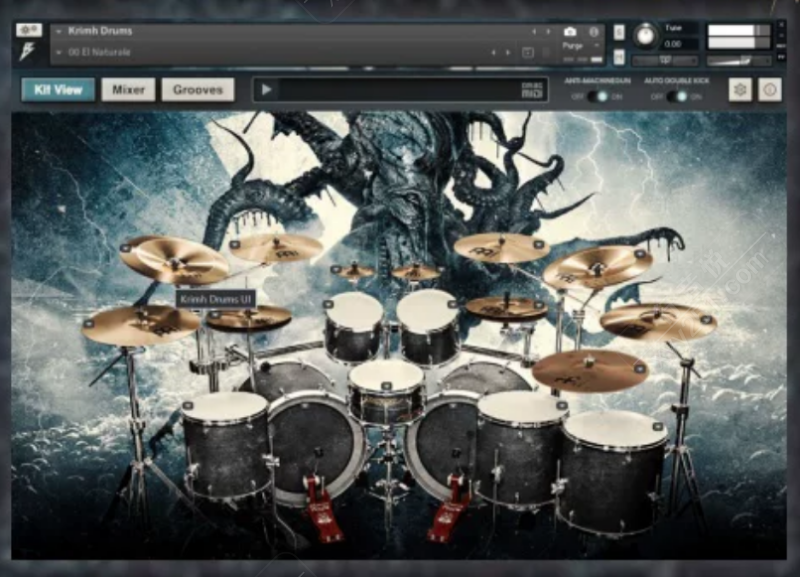Image resolution: width=800 pixels, height=577 pixels.
Task: Click the left hi-hat cymbal
Action: click(248, 318)
